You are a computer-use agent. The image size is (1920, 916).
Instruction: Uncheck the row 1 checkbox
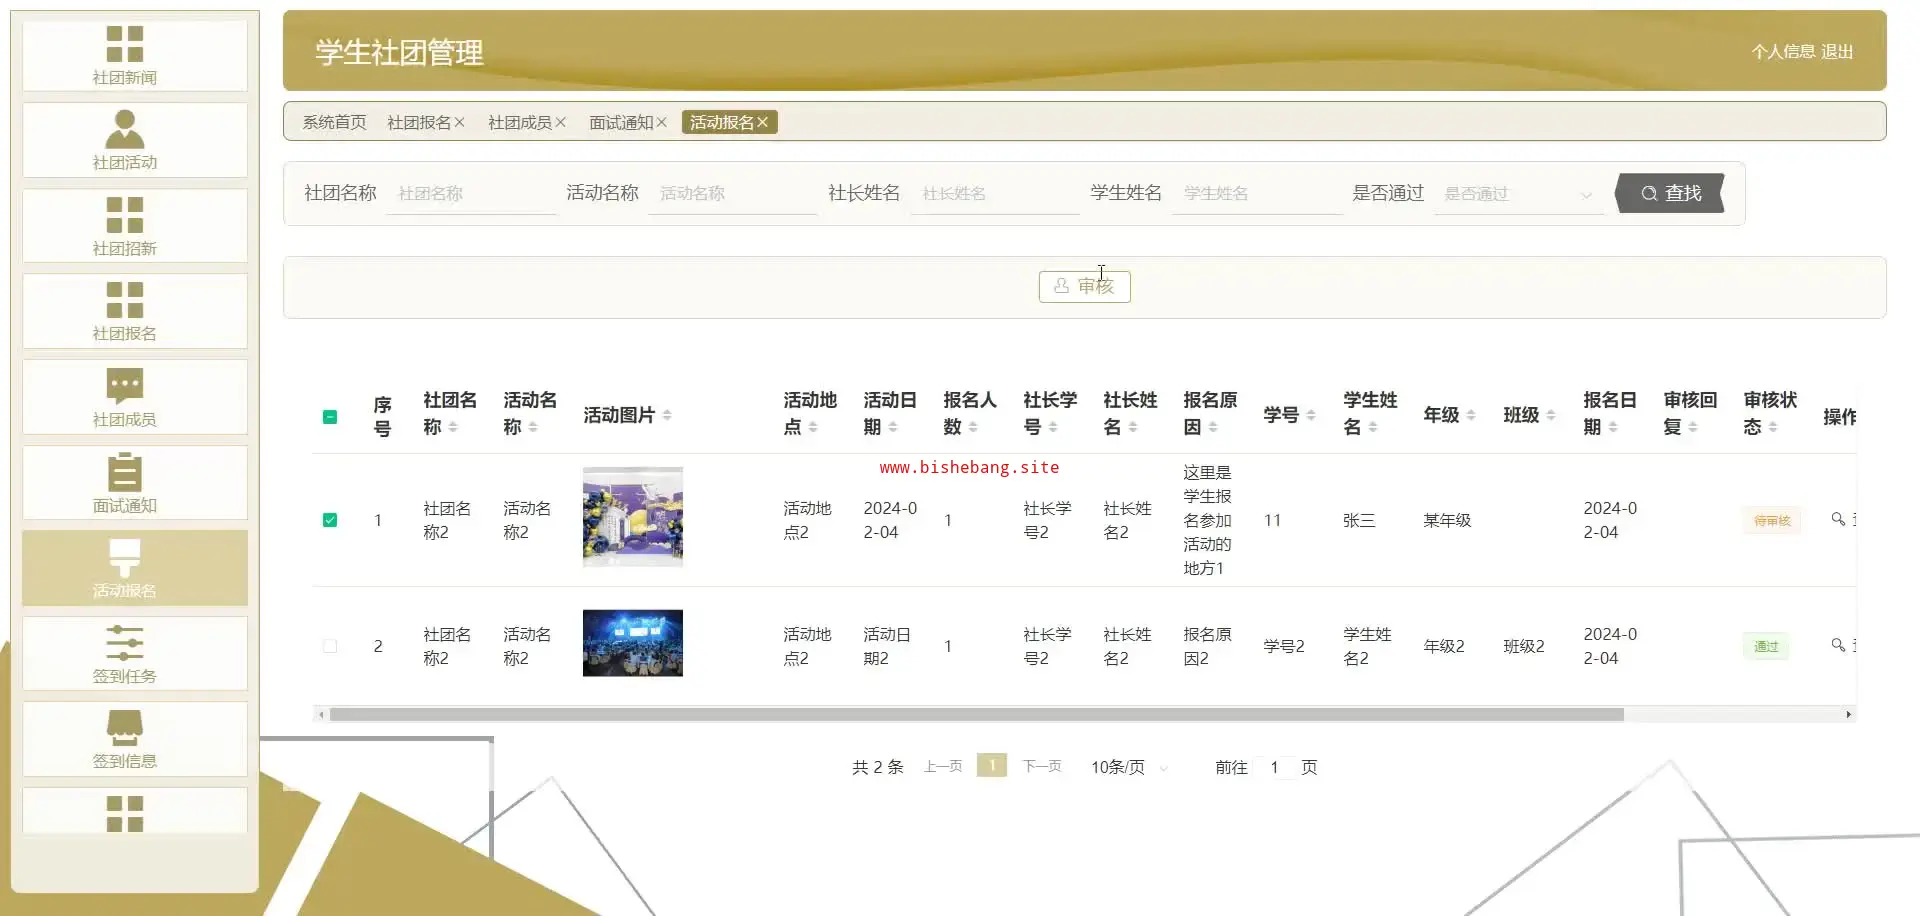click(330, 520)
